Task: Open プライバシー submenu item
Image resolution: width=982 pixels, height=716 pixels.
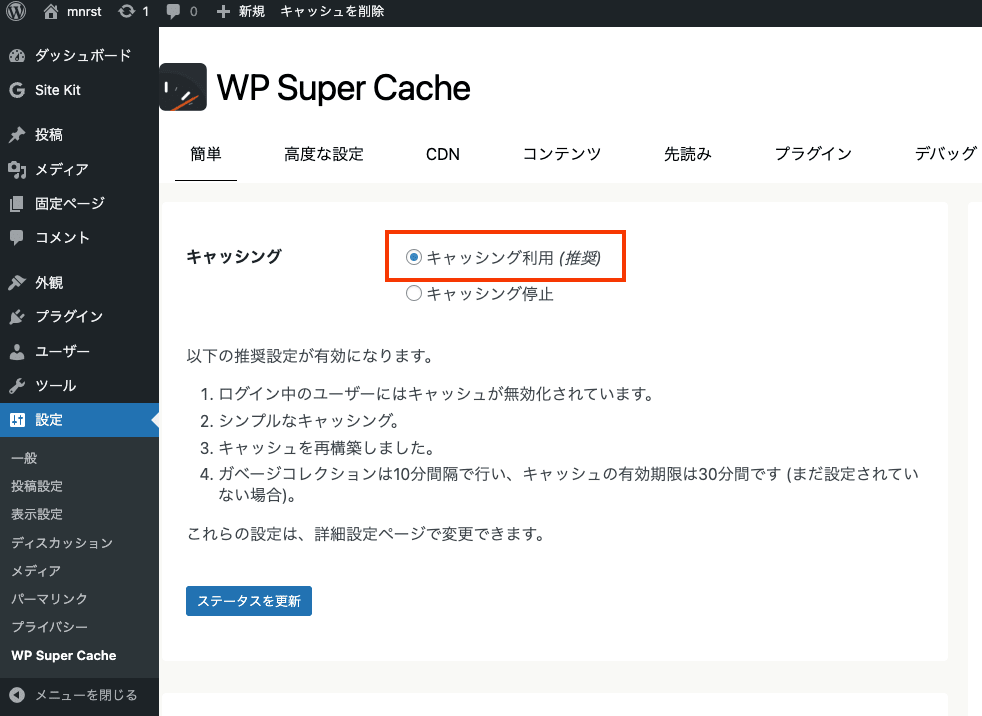Action: [x=49, y=627]
